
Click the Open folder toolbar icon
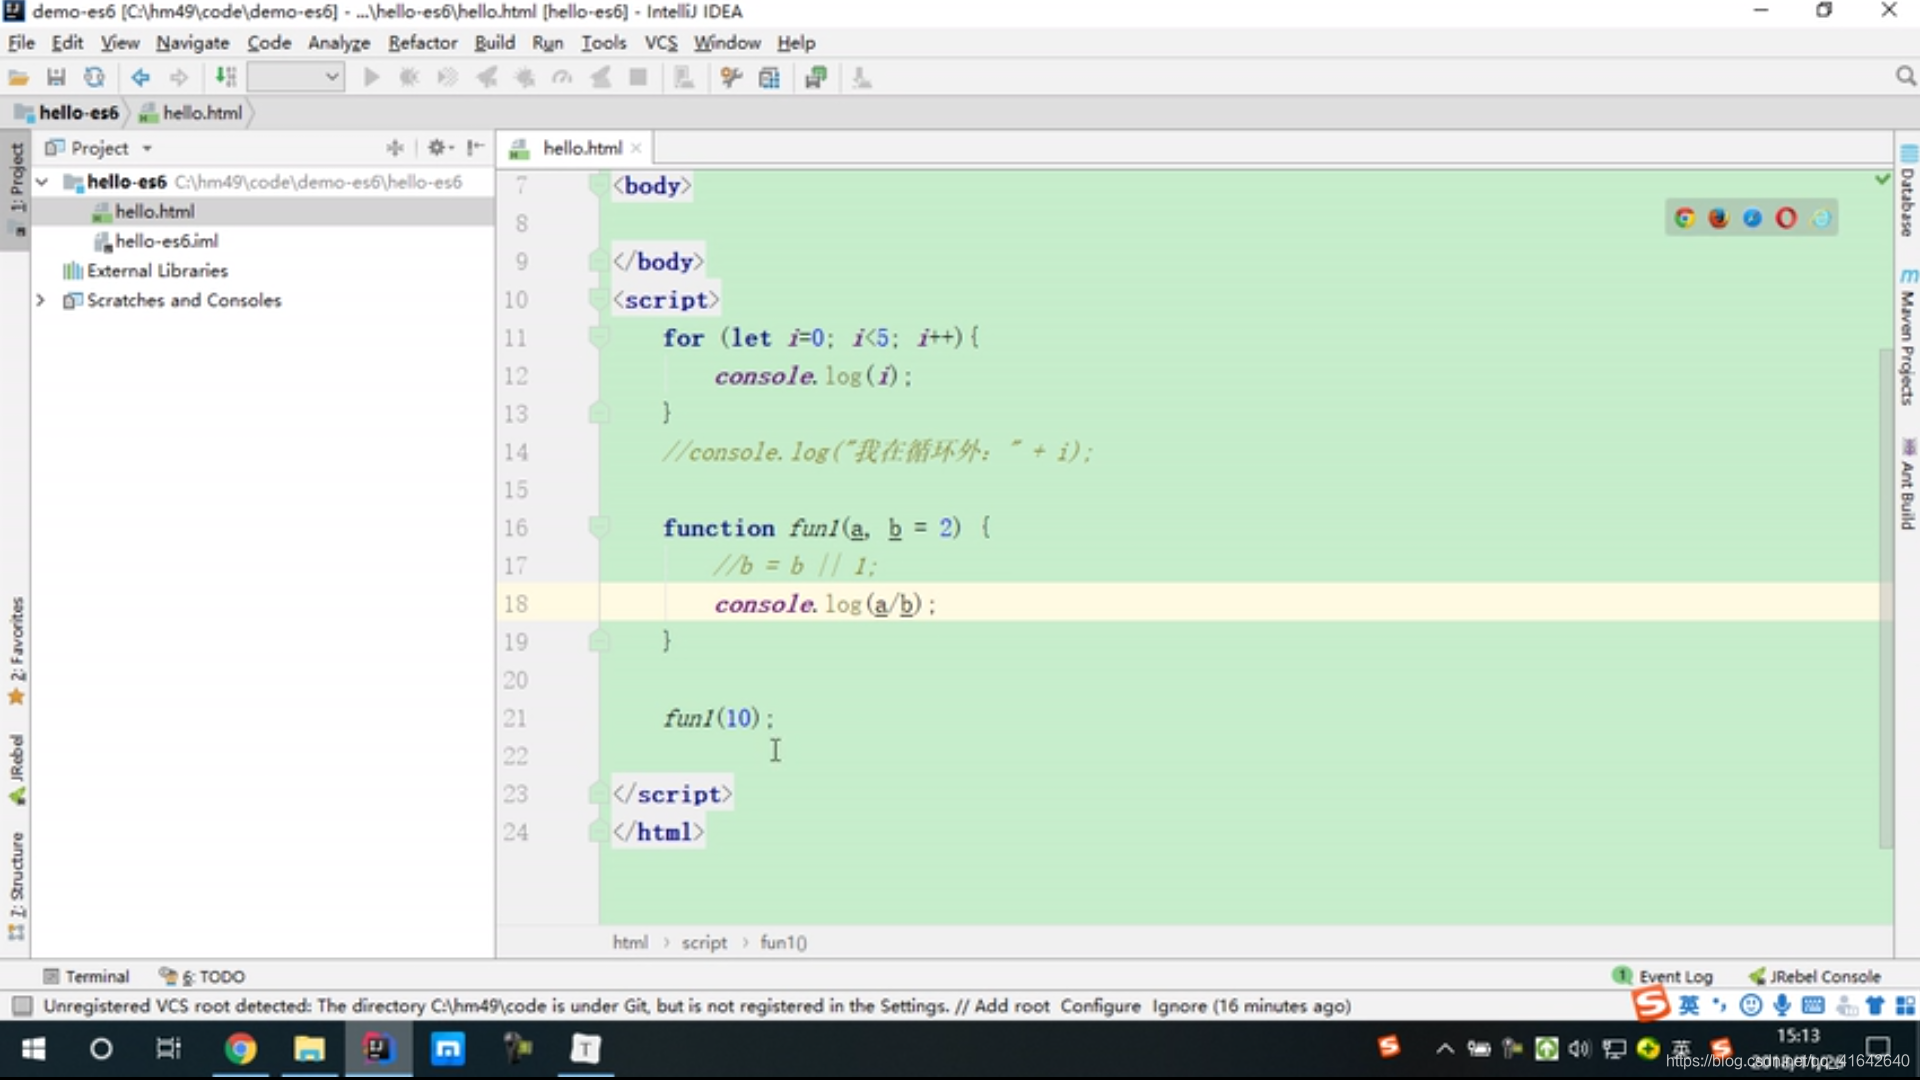coord(18,78)
